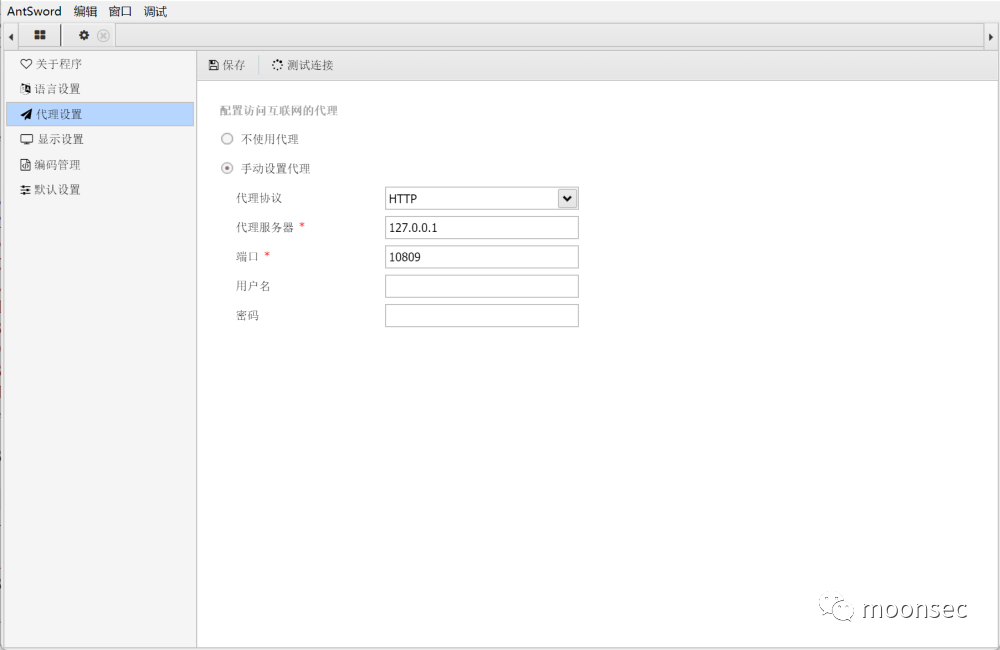Open the 窗口 menu
The height and width of the screenshot is (650, 1000).
point(120,11)
